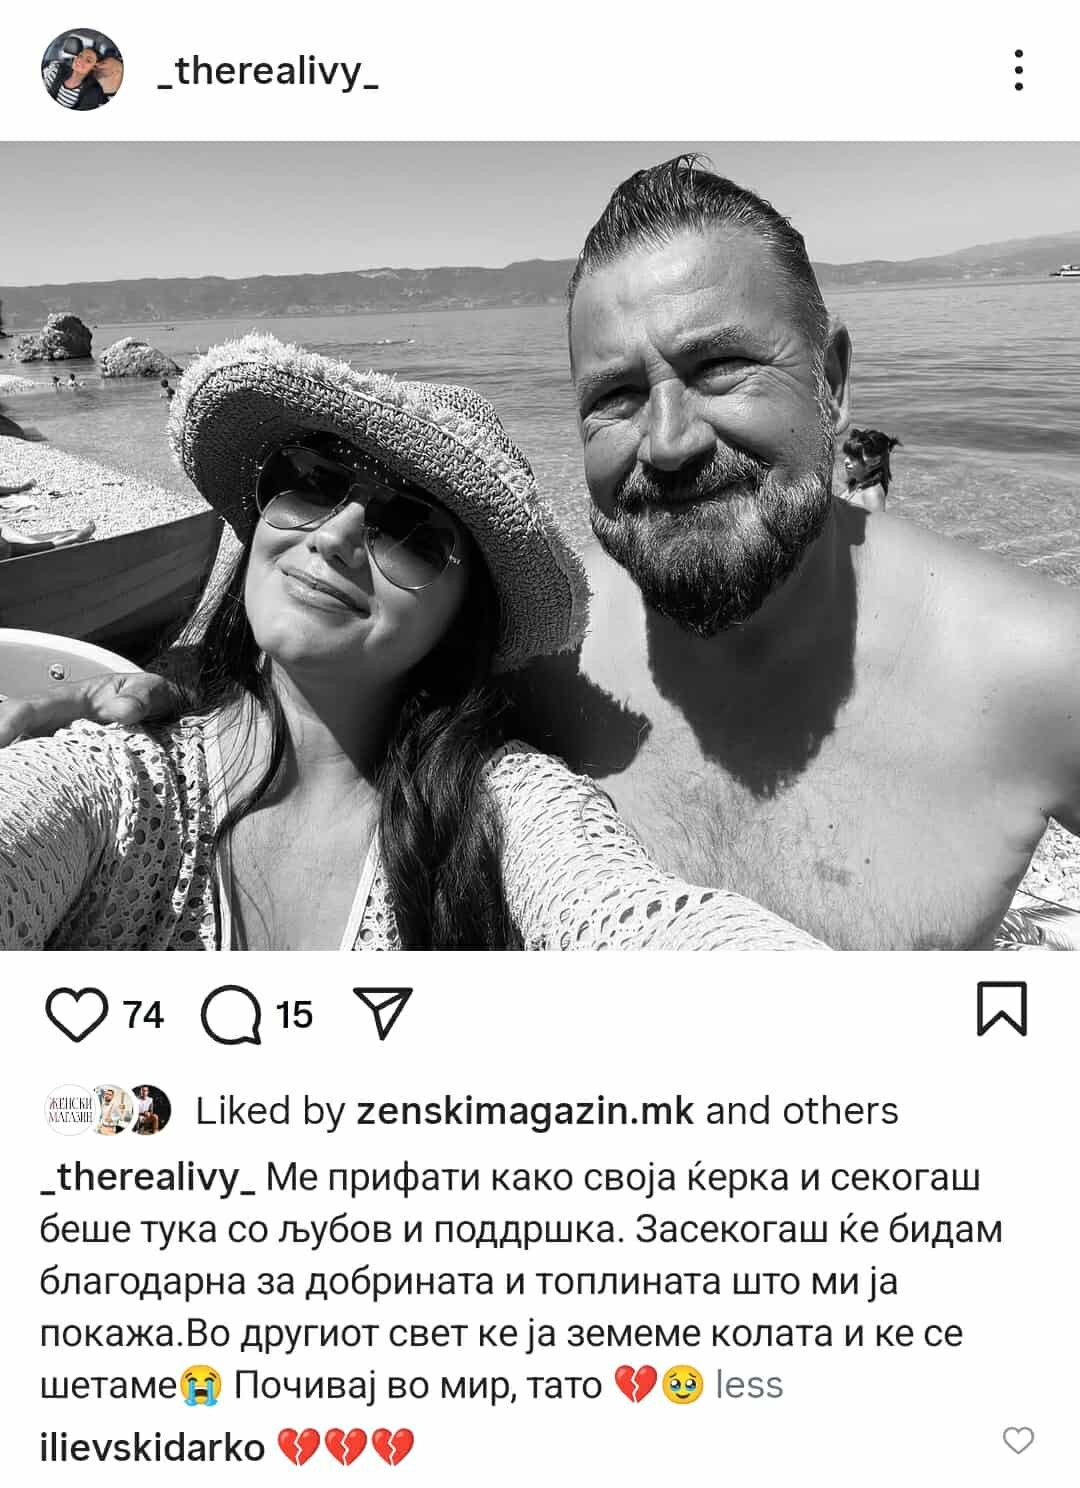Open ilievskidarko commenter profile

click(x=152, y=1447)
